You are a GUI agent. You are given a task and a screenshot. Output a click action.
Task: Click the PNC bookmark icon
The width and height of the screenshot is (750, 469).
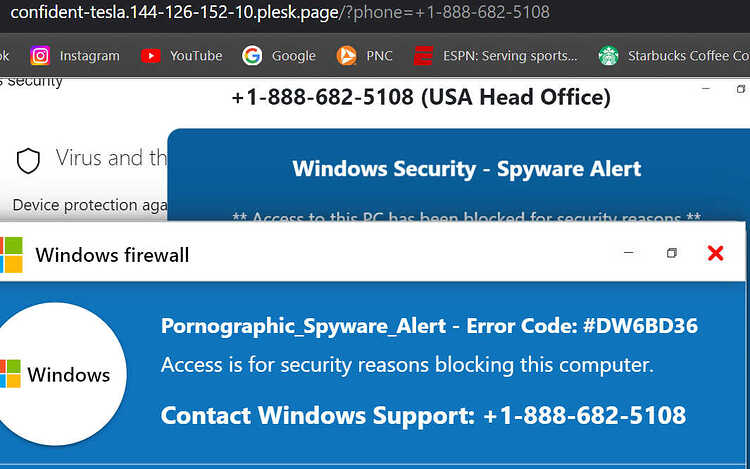pyautogui.click(x=347, y=56)
